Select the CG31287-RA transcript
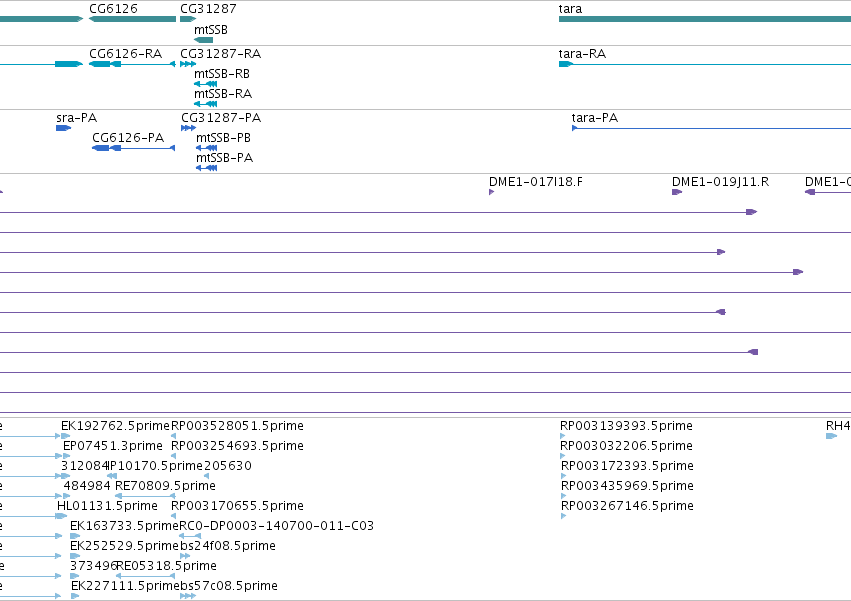This screenshot has width=851, height=601. 188,64
